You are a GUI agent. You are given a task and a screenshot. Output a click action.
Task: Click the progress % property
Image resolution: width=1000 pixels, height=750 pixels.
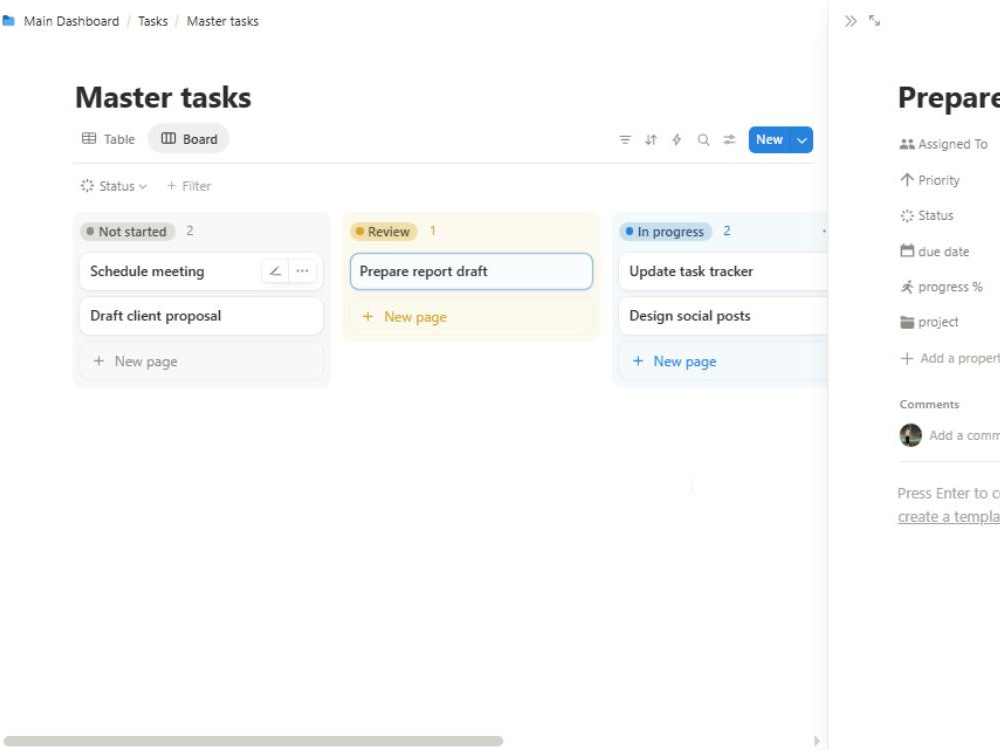coord(941,287)
